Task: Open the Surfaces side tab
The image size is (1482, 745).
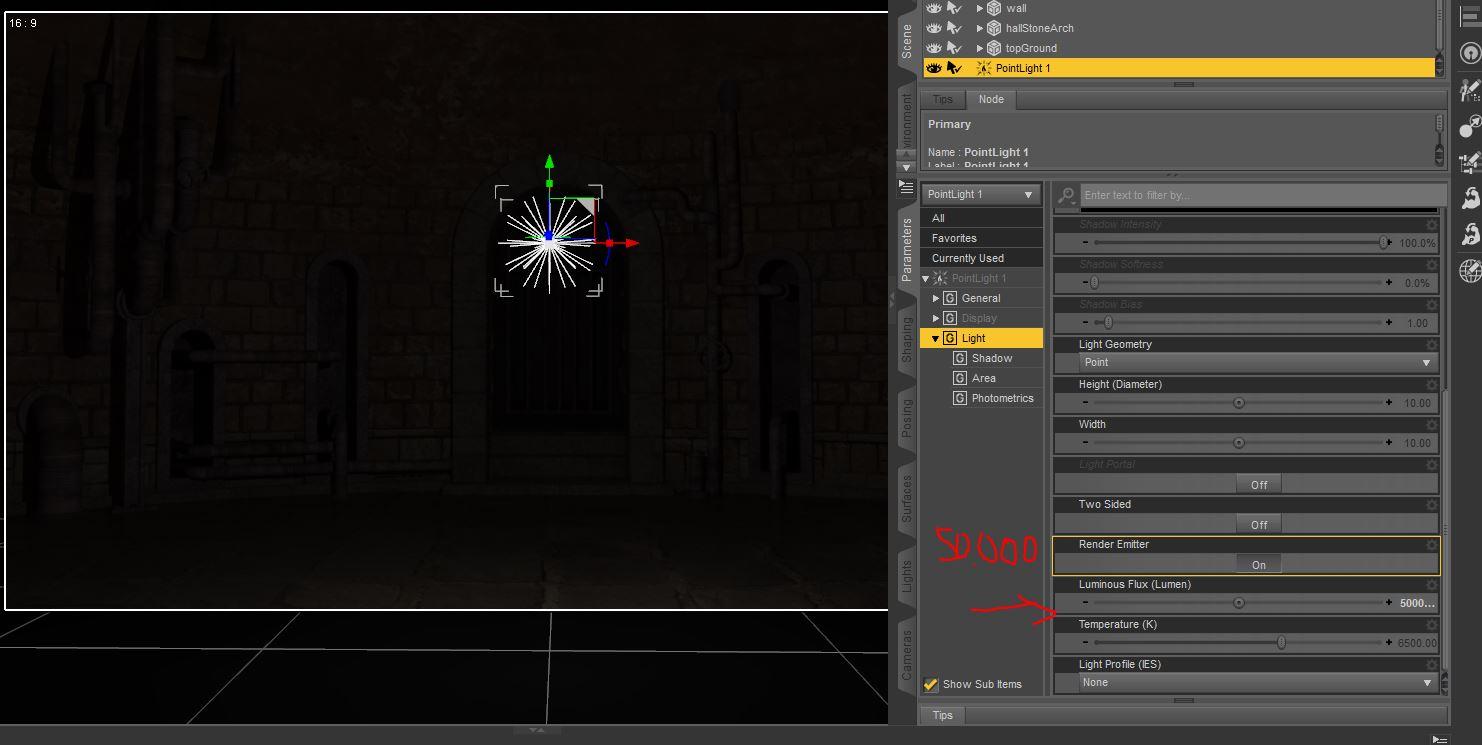Action: (x=907, y=497)
